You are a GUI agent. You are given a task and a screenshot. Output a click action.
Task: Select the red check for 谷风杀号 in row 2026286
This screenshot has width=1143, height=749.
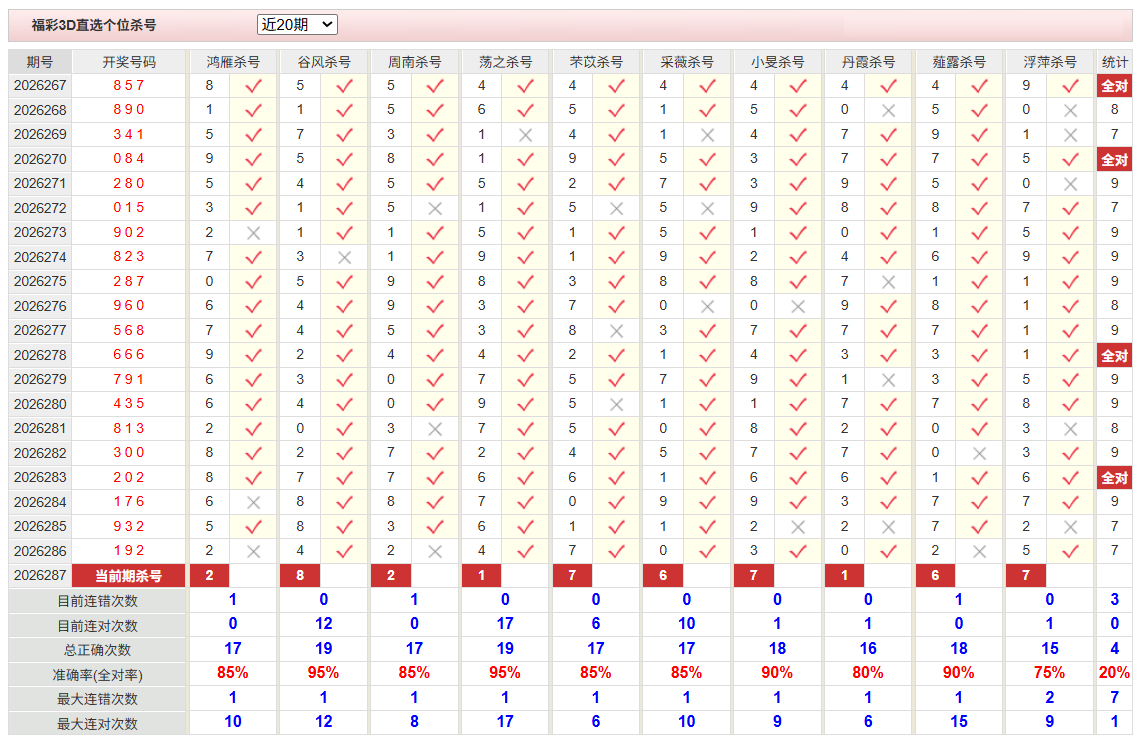click(x=345, y=551)
